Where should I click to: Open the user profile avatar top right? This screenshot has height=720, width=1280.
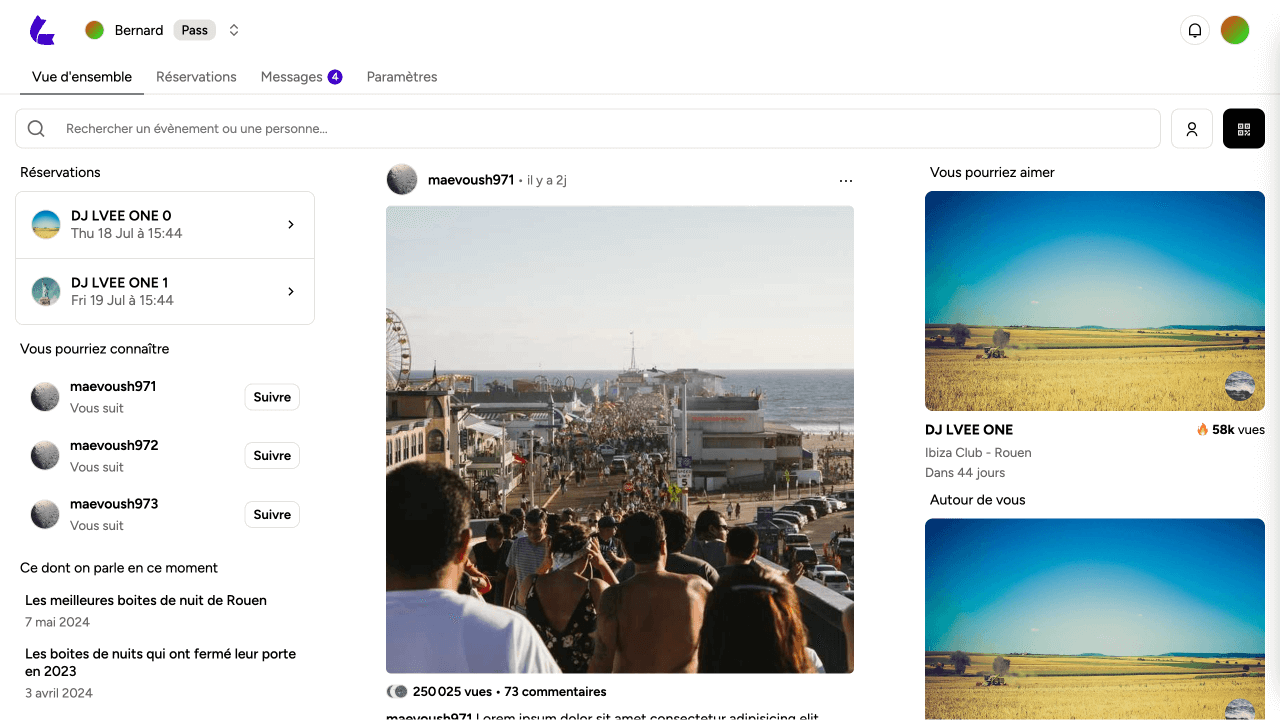click(1234, 30)
